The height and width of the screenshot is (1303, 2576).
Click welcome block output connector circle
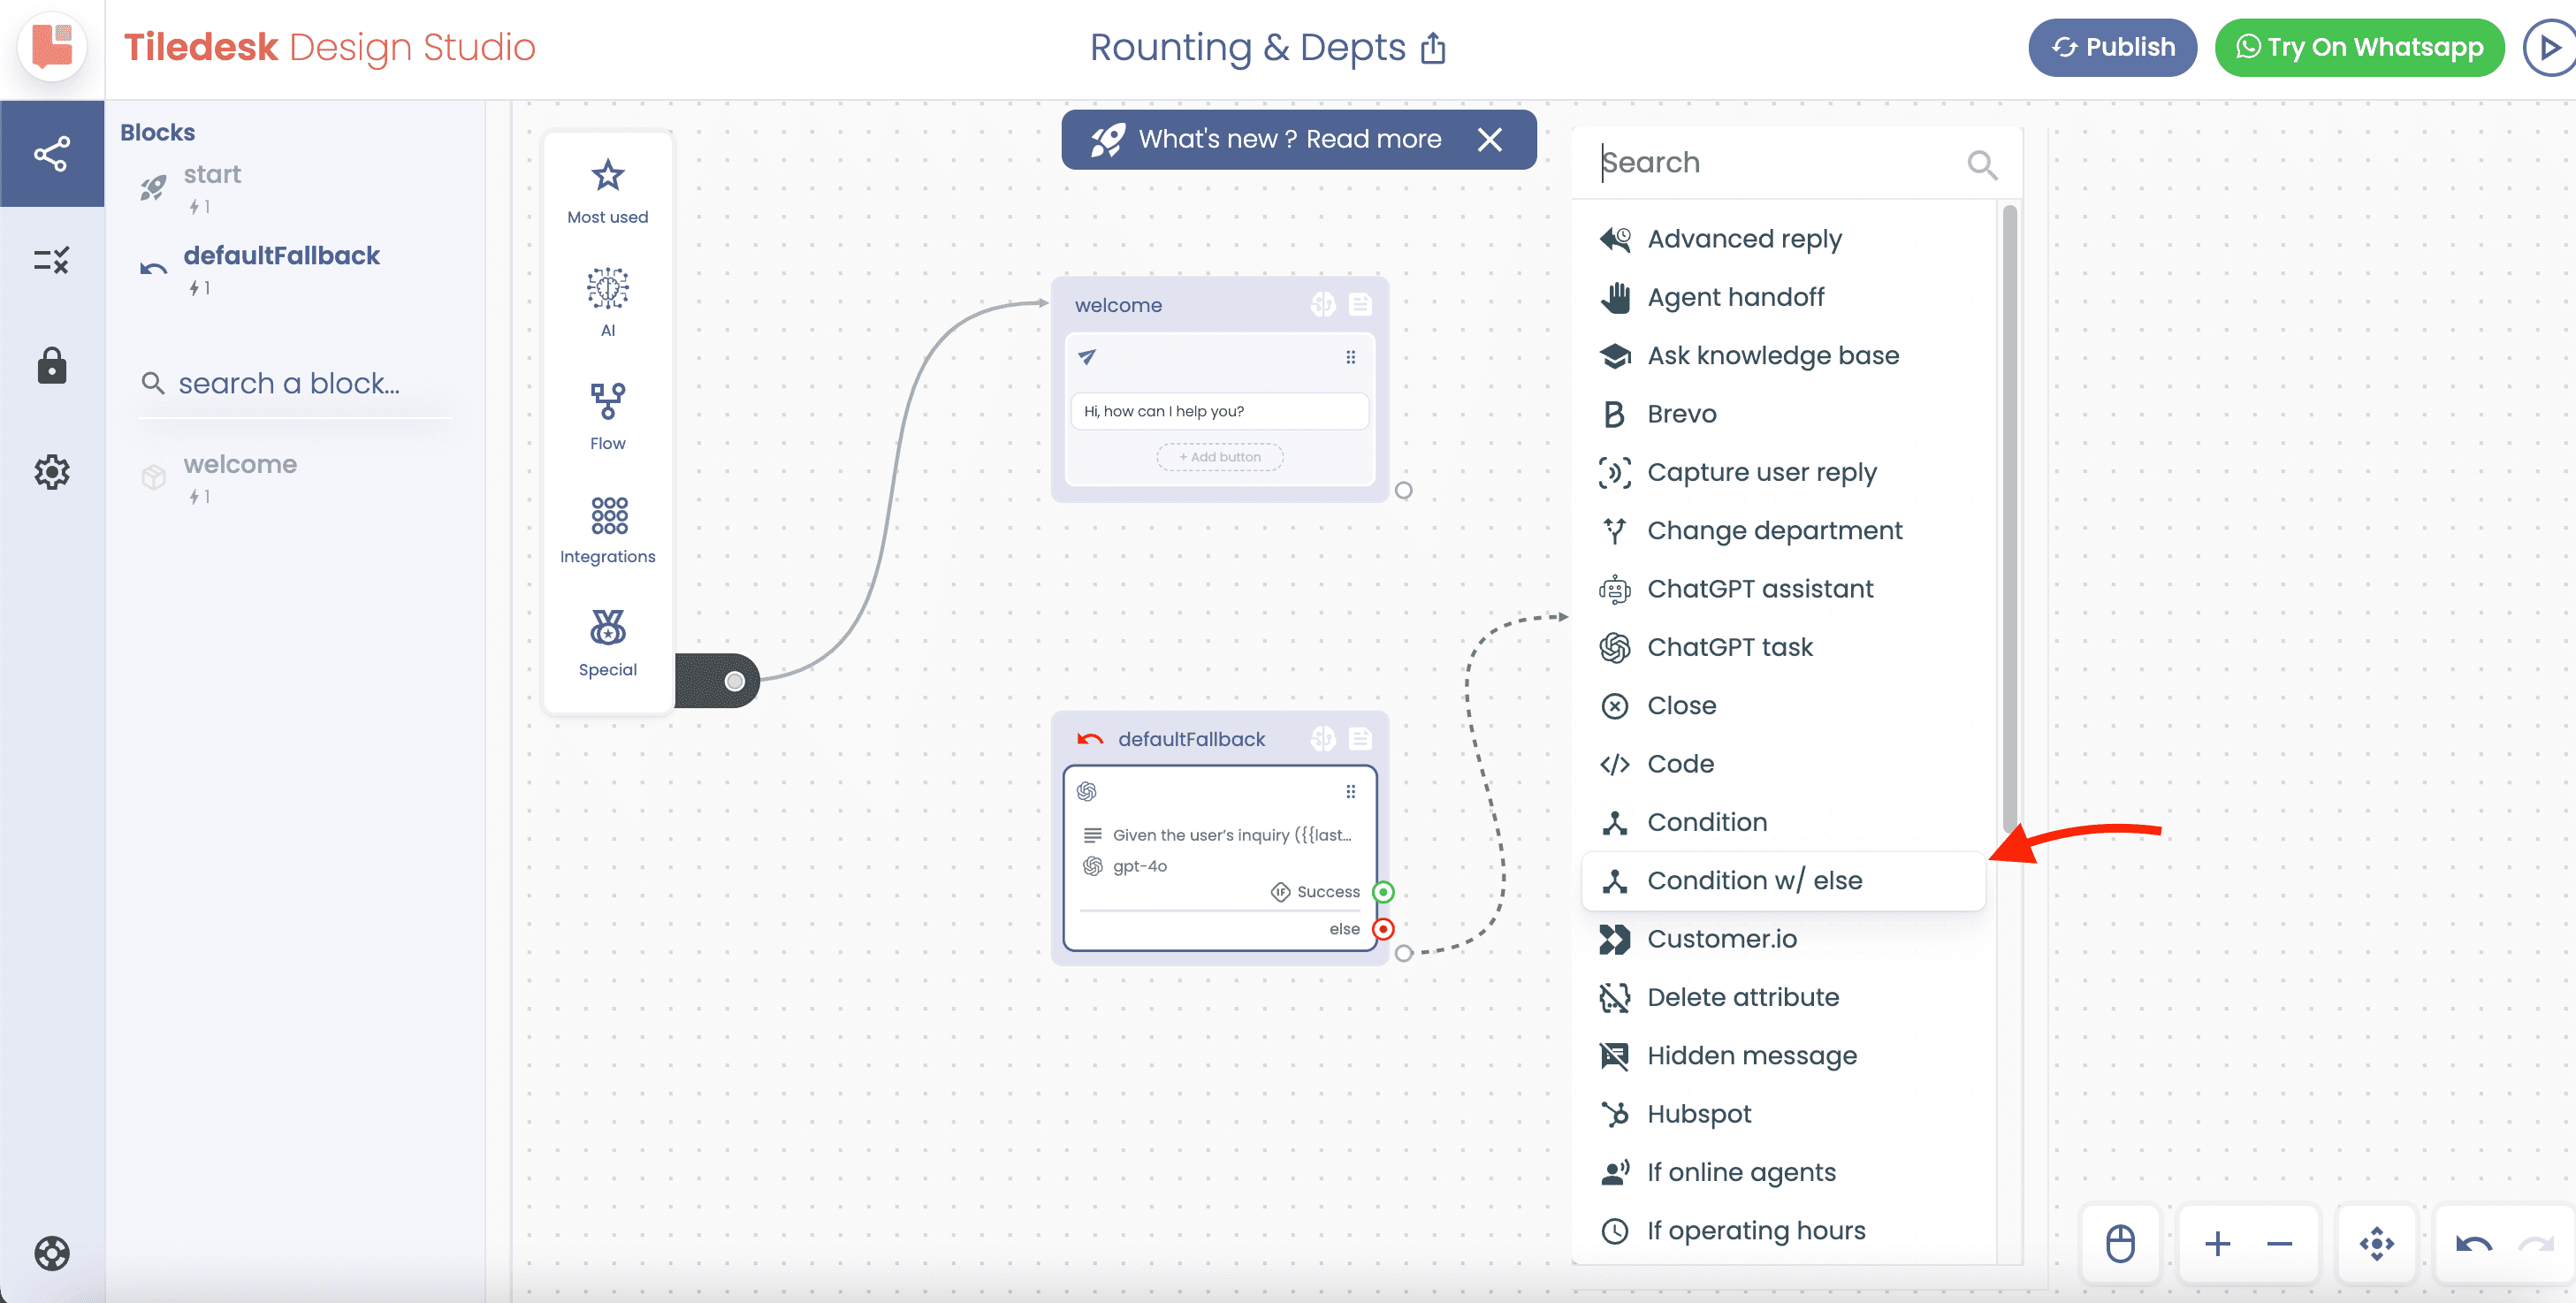coord(1403,490)
